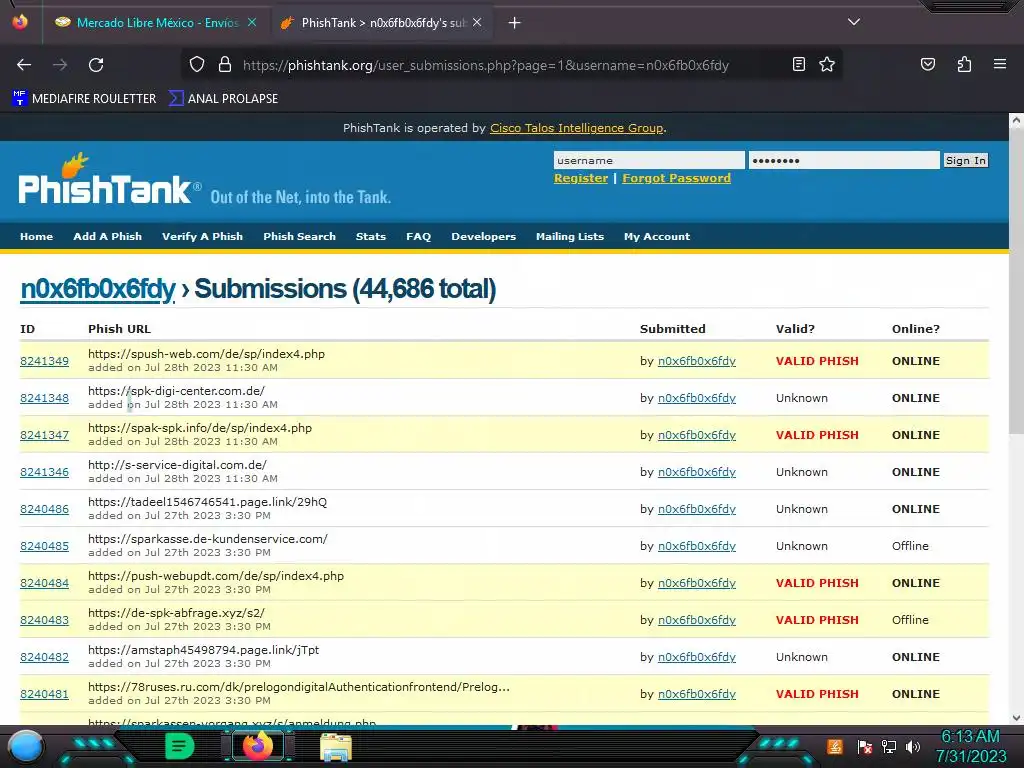Open submission ID 8240482

coord(44,657)
